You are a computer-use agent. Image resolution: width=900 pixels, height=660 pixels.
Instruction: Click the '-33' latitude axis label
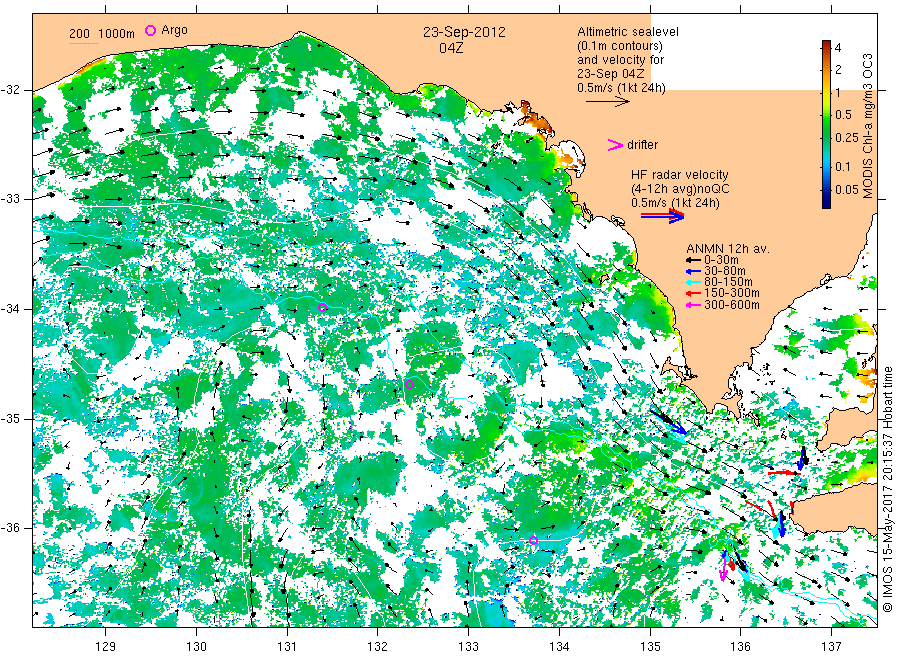pos(10,199)
